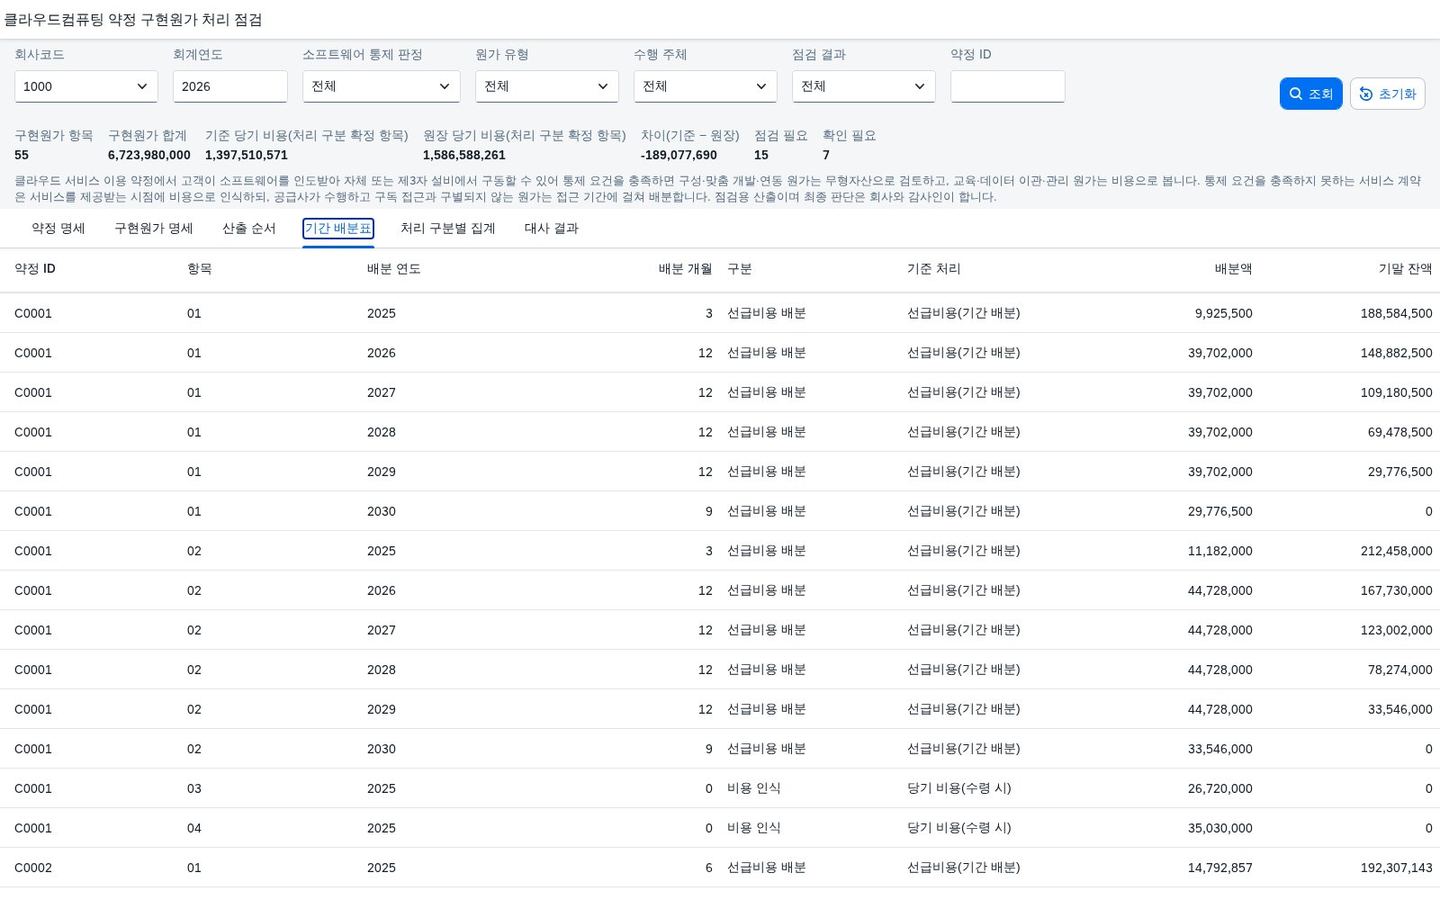Switch to the 산출 순서 tab

tap(249, 228)
